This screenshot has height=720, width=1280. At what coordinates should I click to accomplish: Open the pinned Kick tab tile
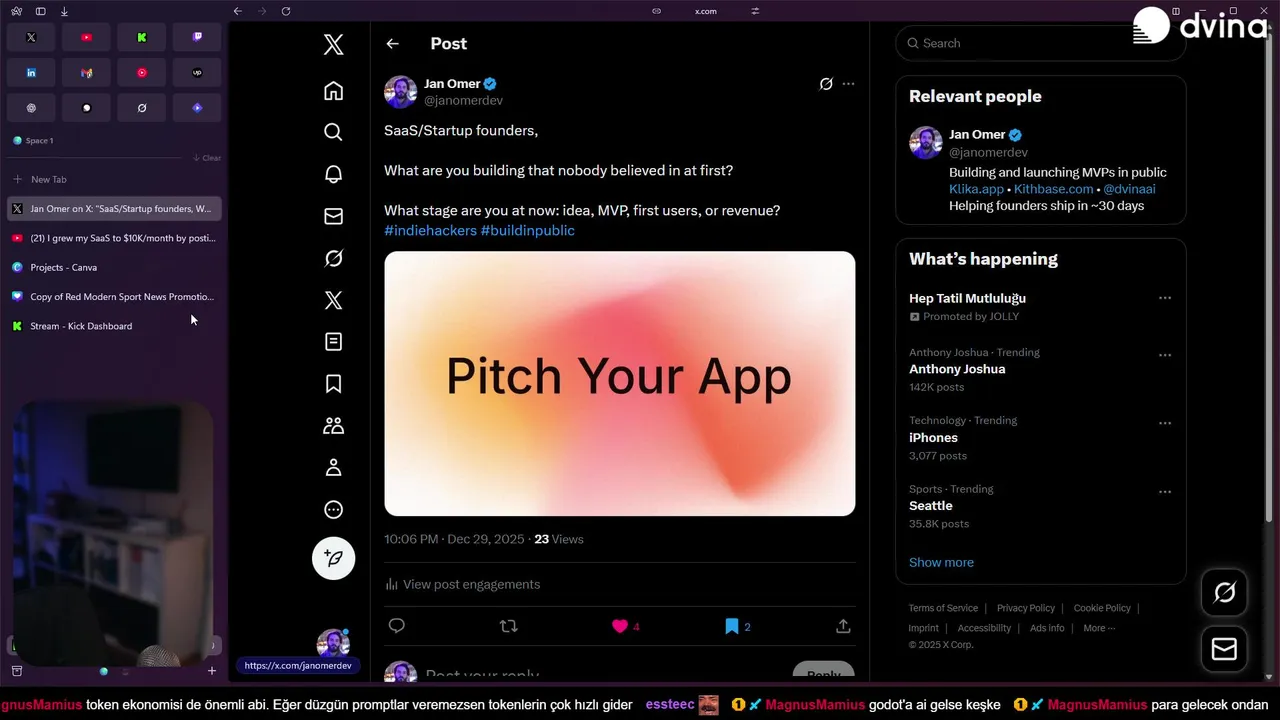click(142, 37)
